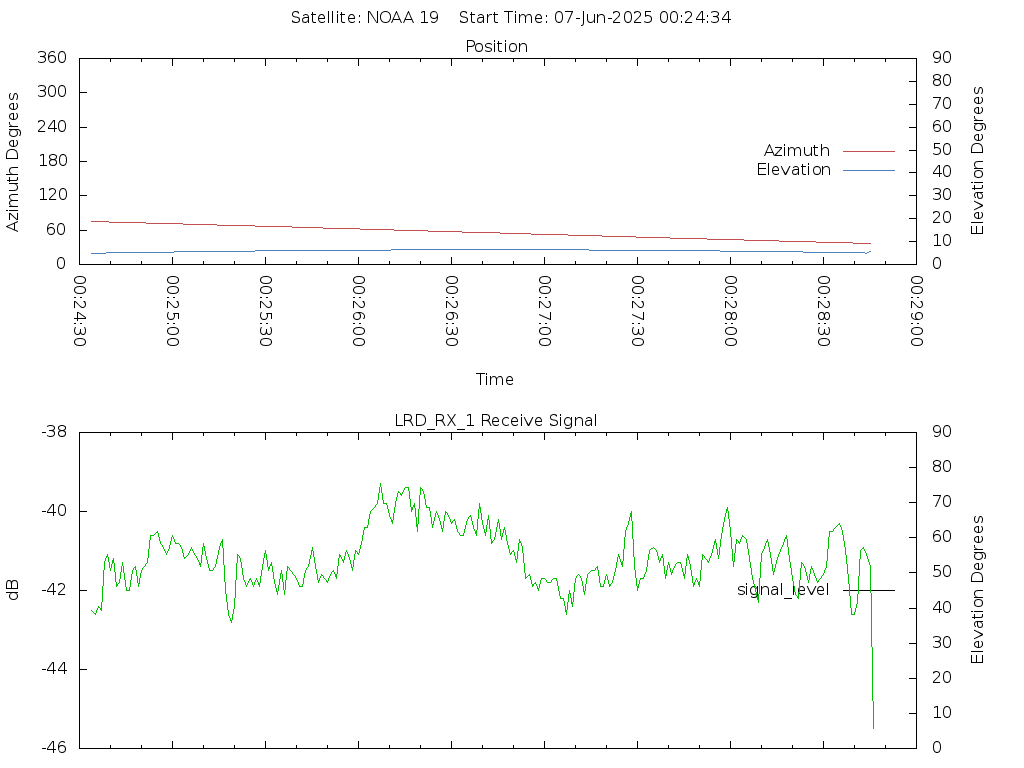Click the -42 dB axis value
This screenshot has height=768, width=1024.
pyautogui.click(x=54, y=590)
